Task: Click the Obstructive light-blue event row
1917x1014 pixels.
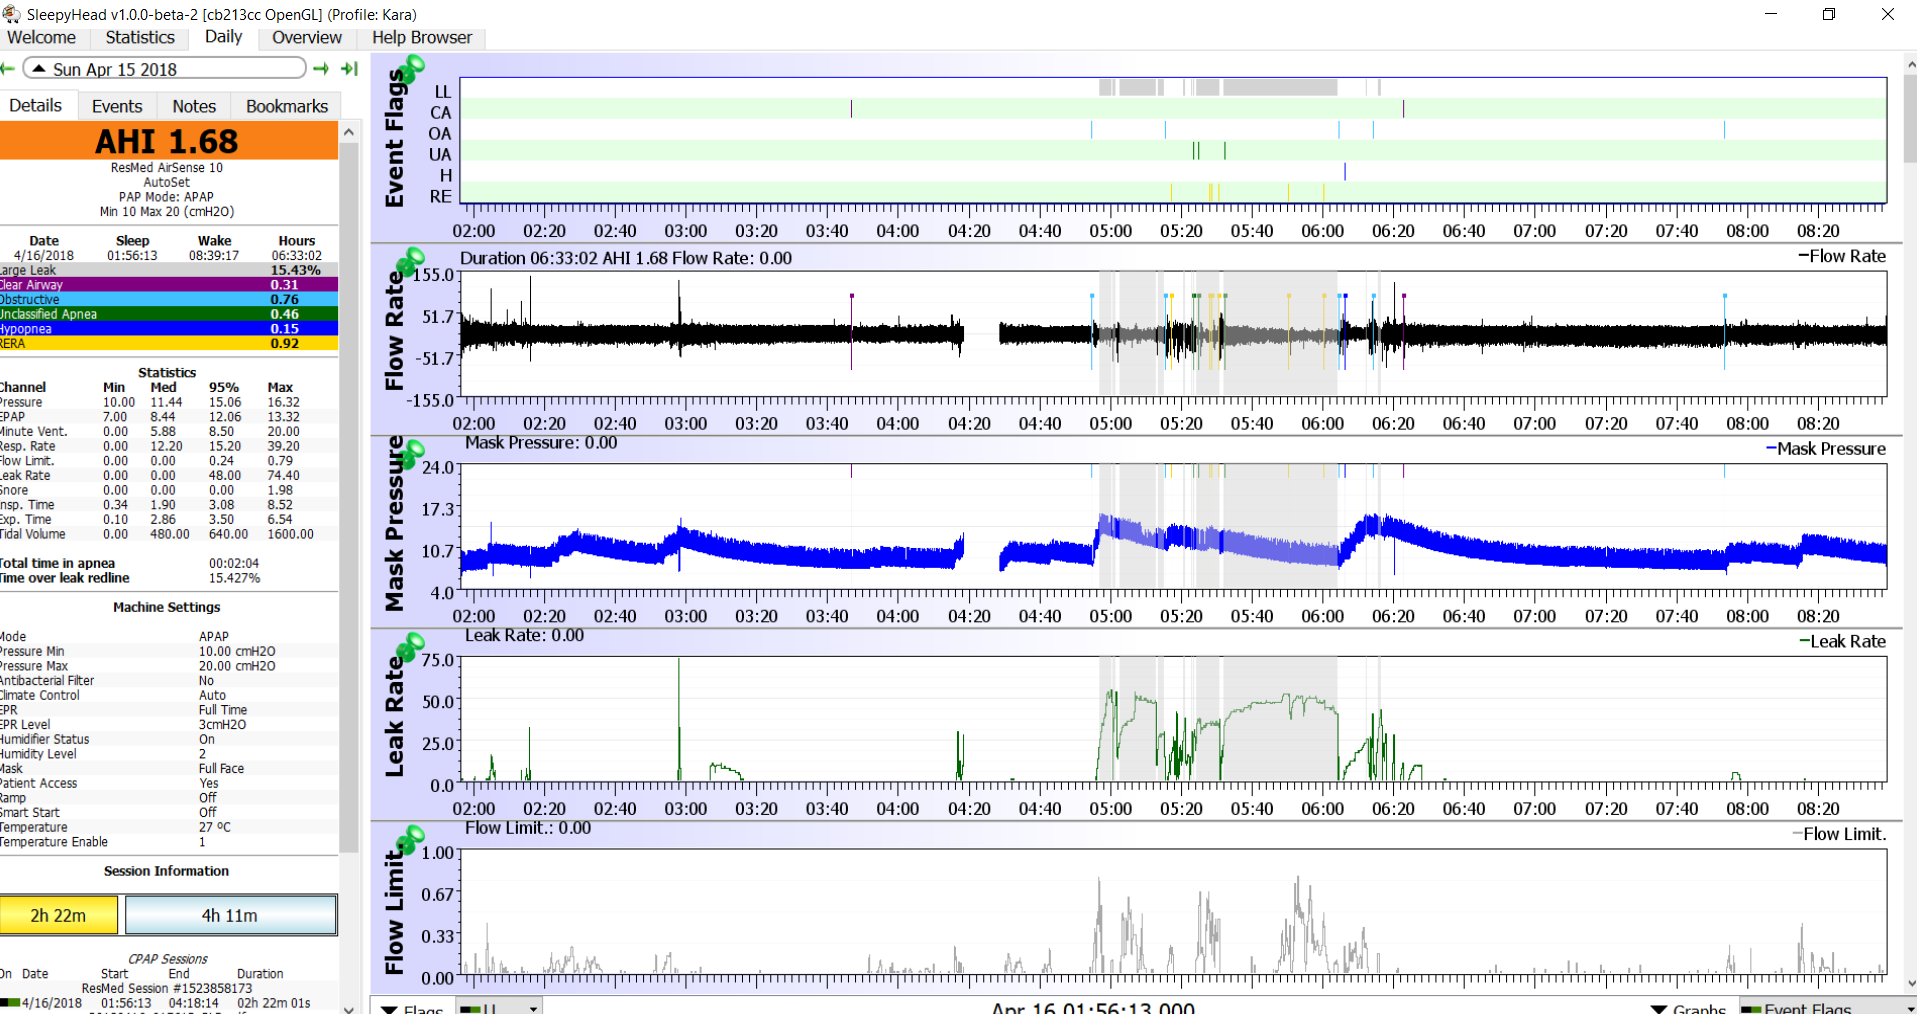Action: (x=168, y=299)
